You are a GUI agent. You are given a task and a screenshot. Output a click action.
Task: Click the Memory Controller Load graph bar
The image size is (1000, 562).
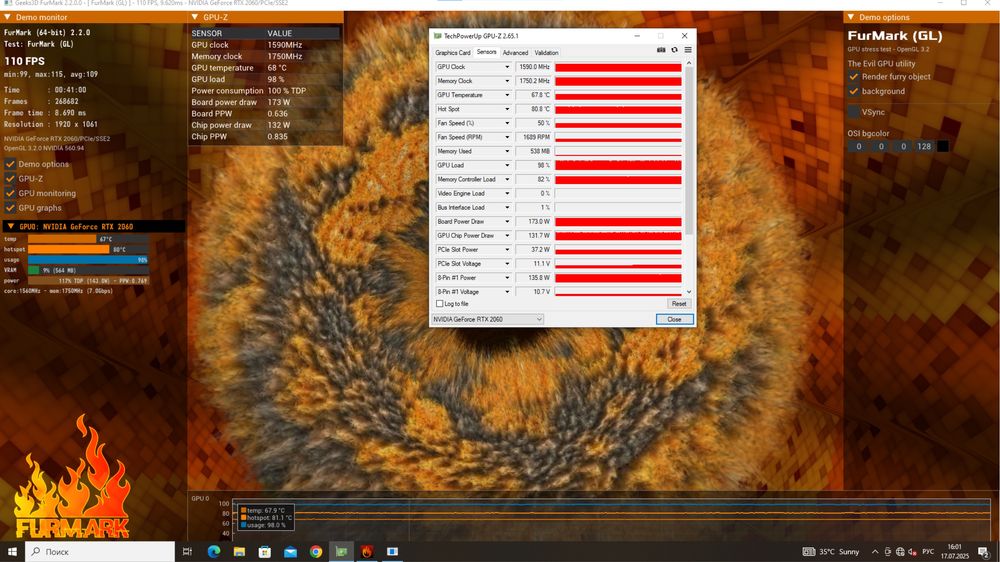(618, 180)
